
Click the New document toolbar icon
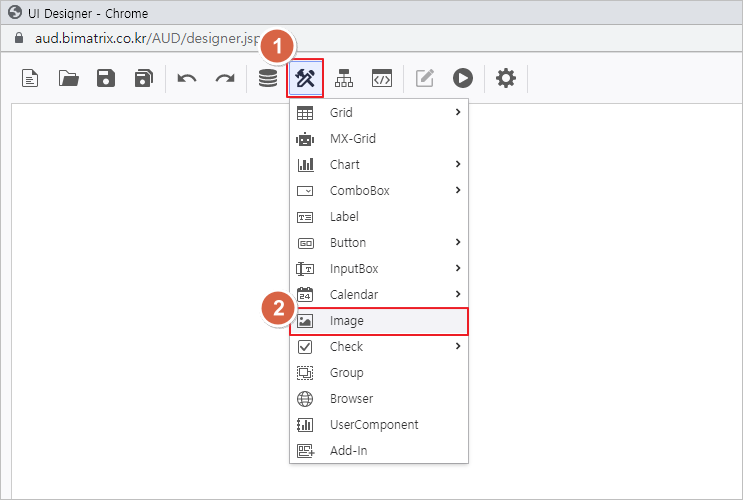click(x=30, y=78)
